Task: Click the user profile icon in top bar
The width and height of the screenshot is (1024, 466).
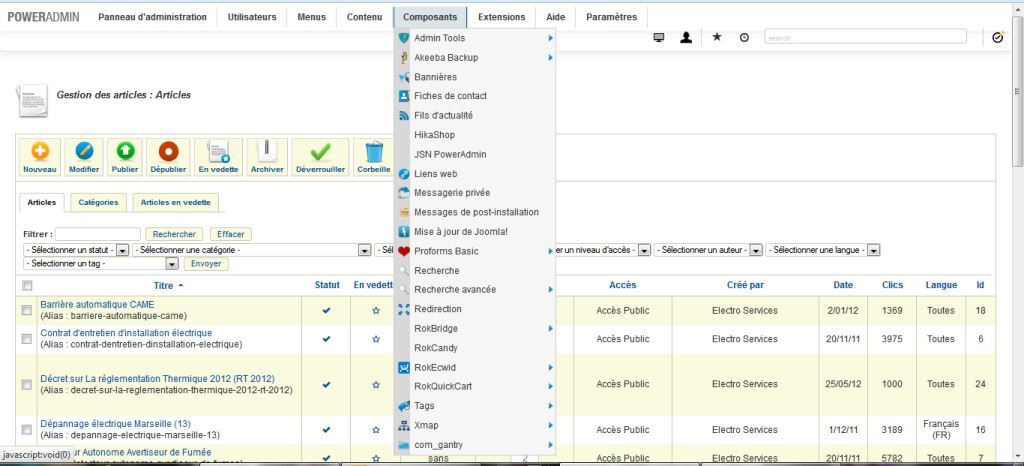Action: [686, 38]
